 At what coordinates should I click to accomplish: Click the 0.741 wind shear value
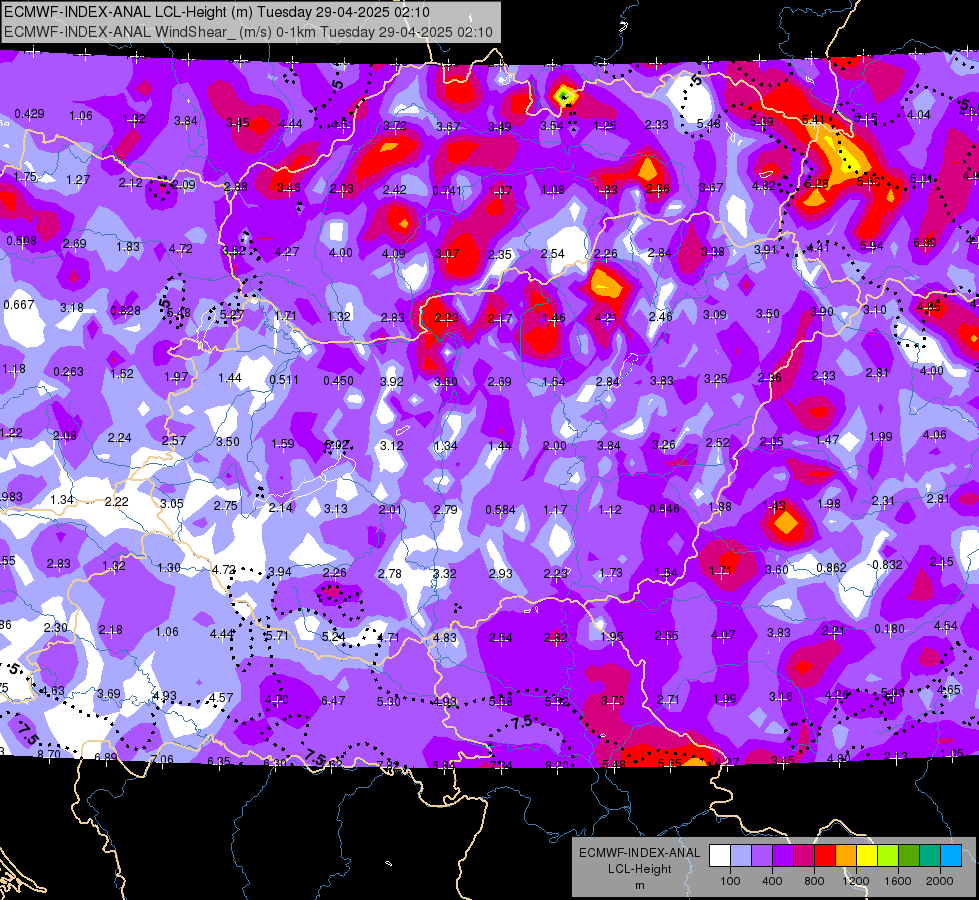coord(447,190)
